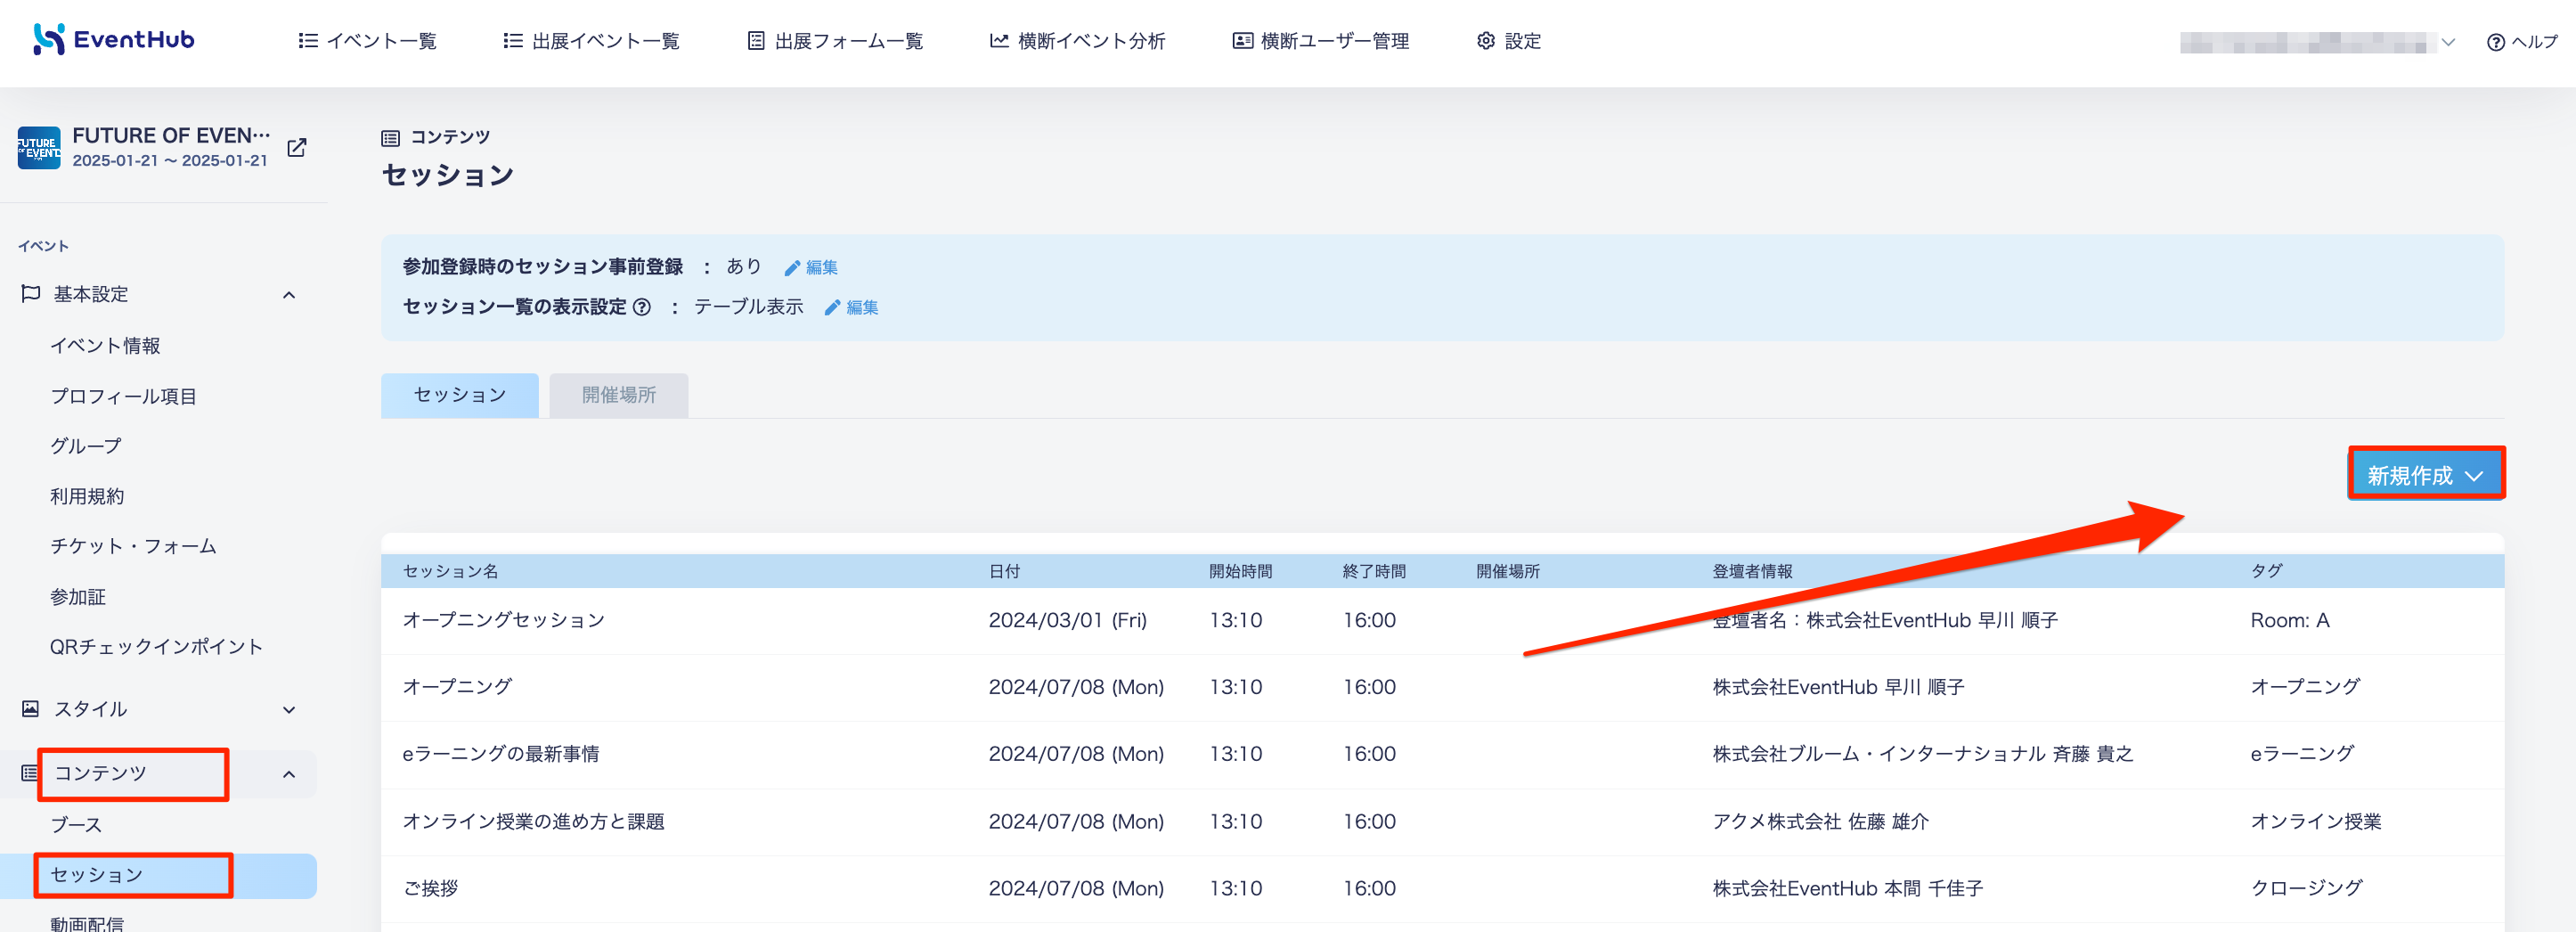Open チケット・フォーム in sidebar

133,546
